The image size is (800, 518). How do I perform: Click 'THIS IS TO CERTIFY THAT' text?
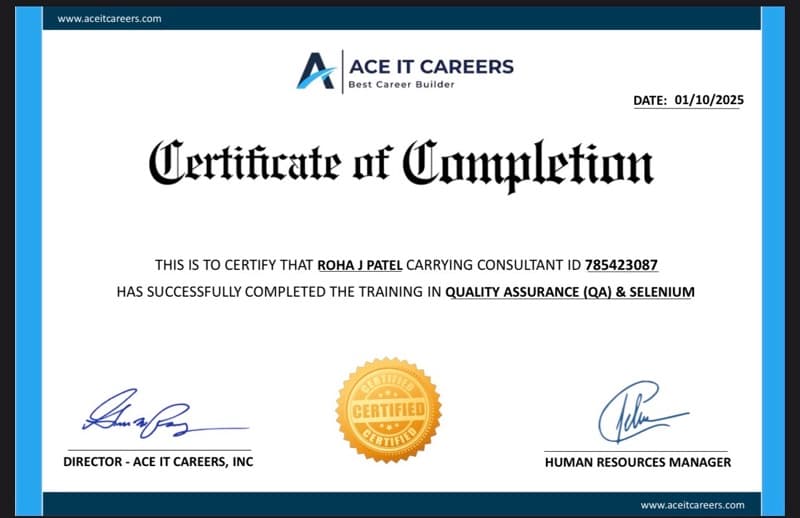click(x=234, y=265)
